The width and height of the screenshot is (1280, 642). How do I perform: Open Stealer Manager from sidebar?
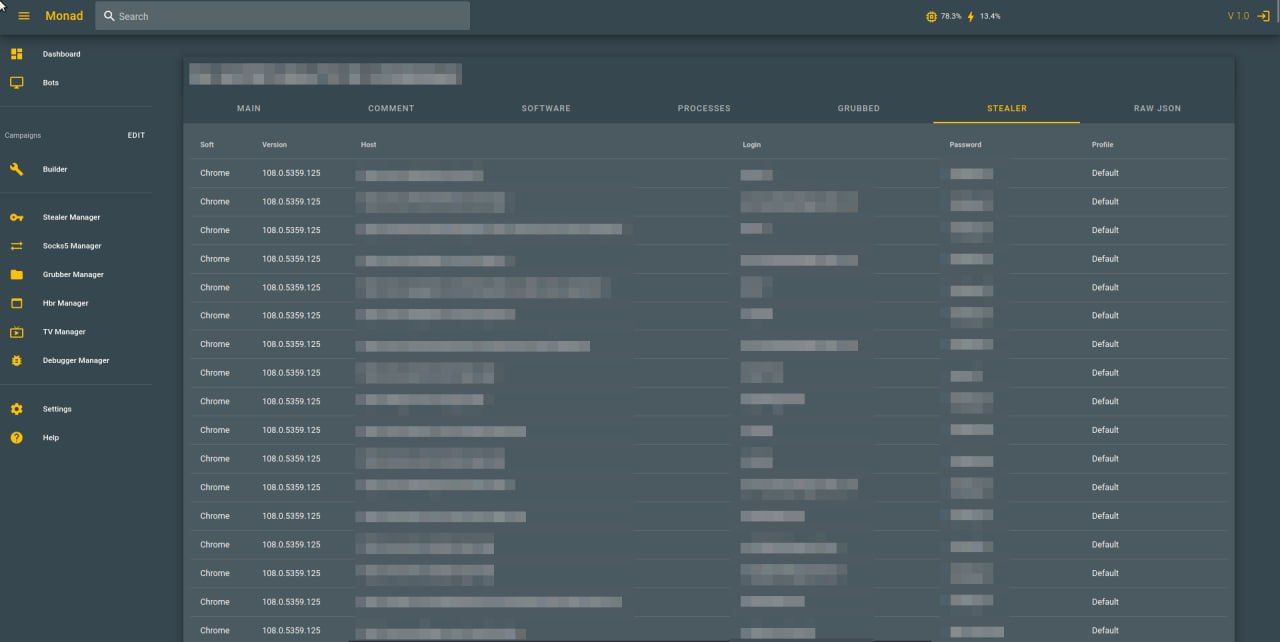[71, 217]
